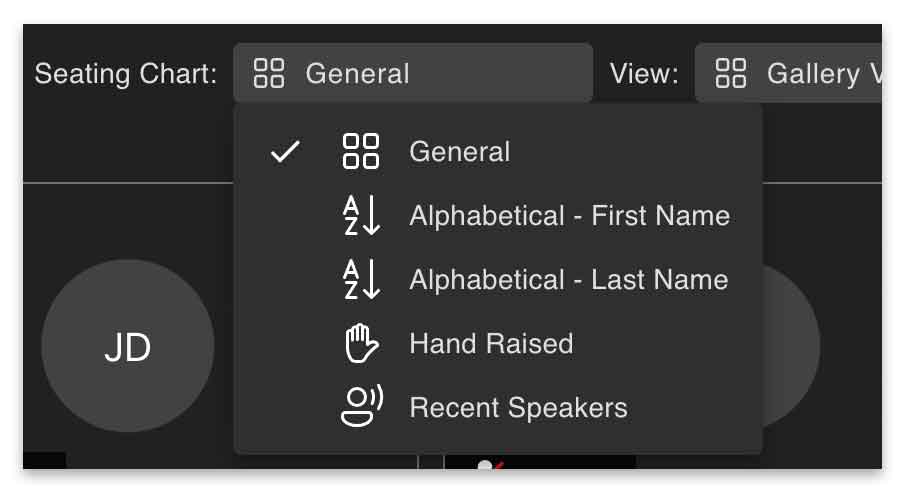Viewport: 903px width, 493px height.
Task: Toggle the checkmark next to General
Action: click(x=285, y=152)
